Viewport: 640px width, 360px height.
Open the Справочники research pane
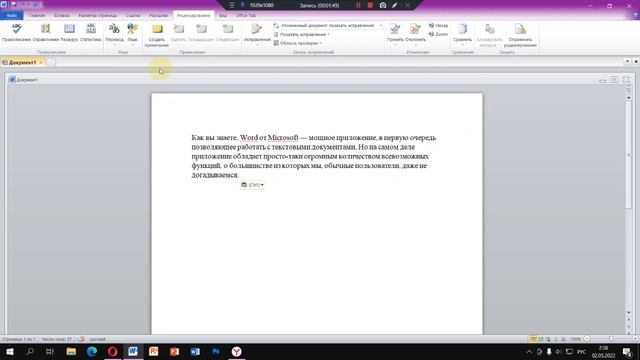tap(46, 33)
